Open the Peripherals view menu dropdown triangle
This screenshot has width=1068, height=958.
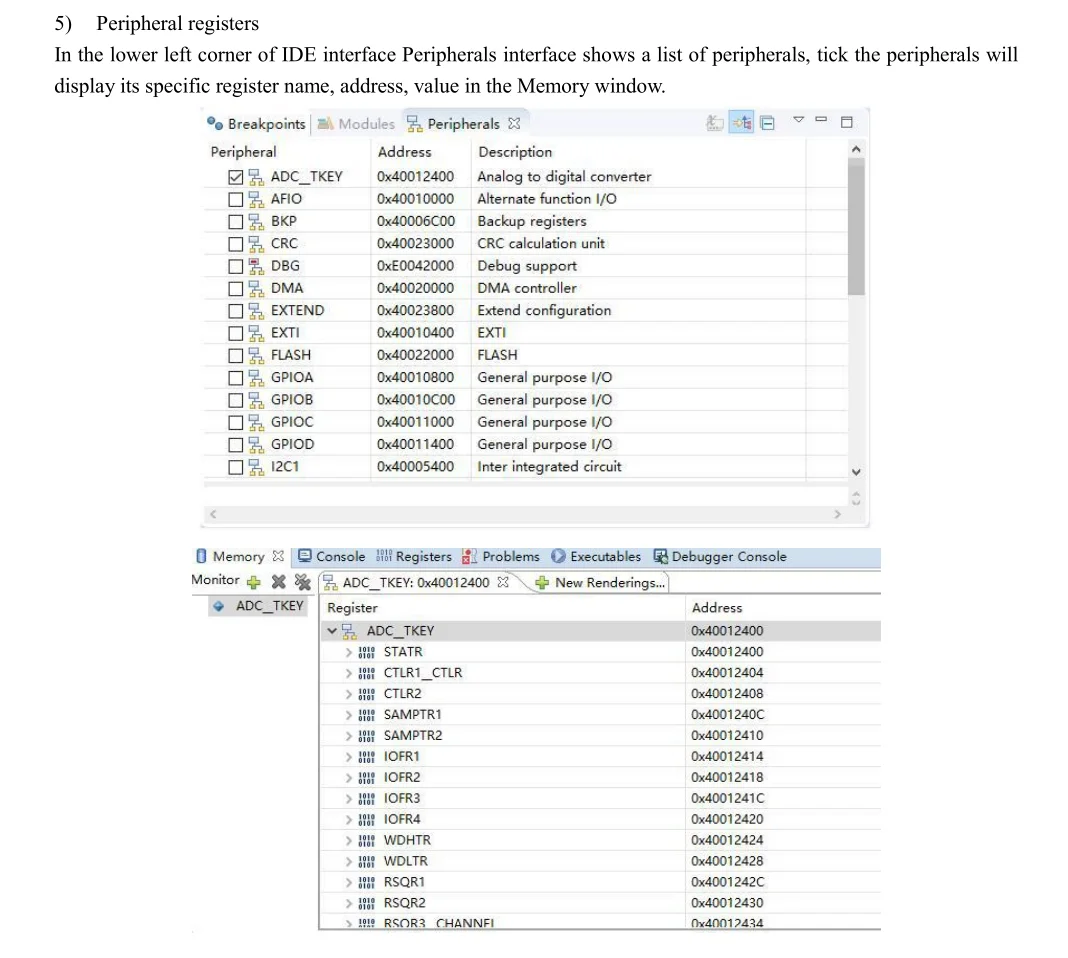point(798,120)
